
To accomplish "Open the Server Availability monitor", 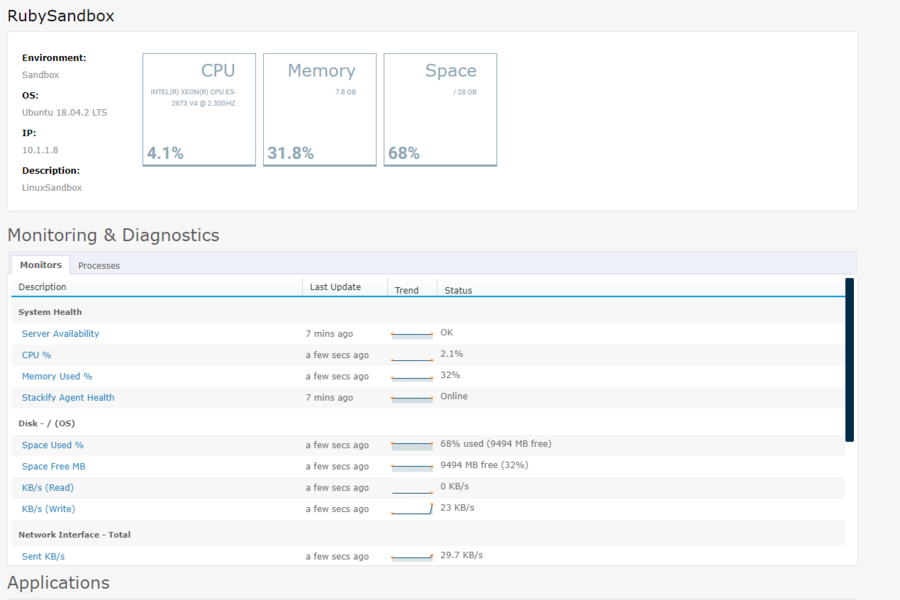I will pyautogui.click(x=60, y=334).
